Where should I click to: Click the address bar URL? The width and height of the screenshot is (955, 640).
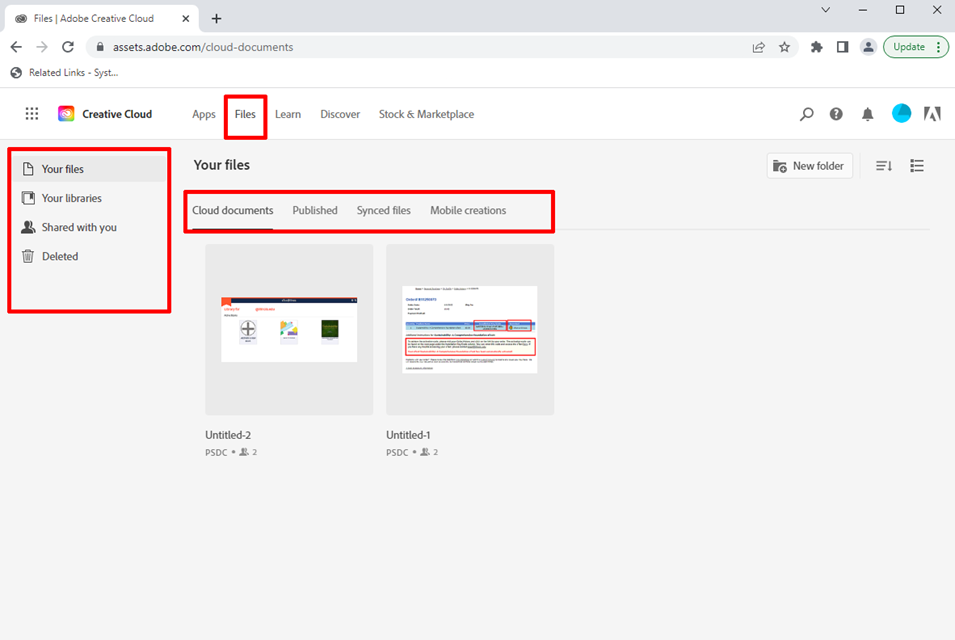point(203,47)
